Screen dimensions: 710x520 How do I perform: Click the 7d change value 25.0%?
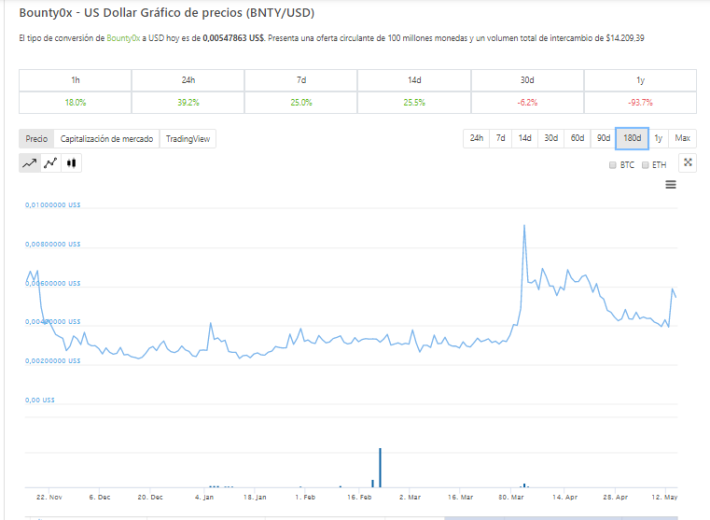click(301, 102)
